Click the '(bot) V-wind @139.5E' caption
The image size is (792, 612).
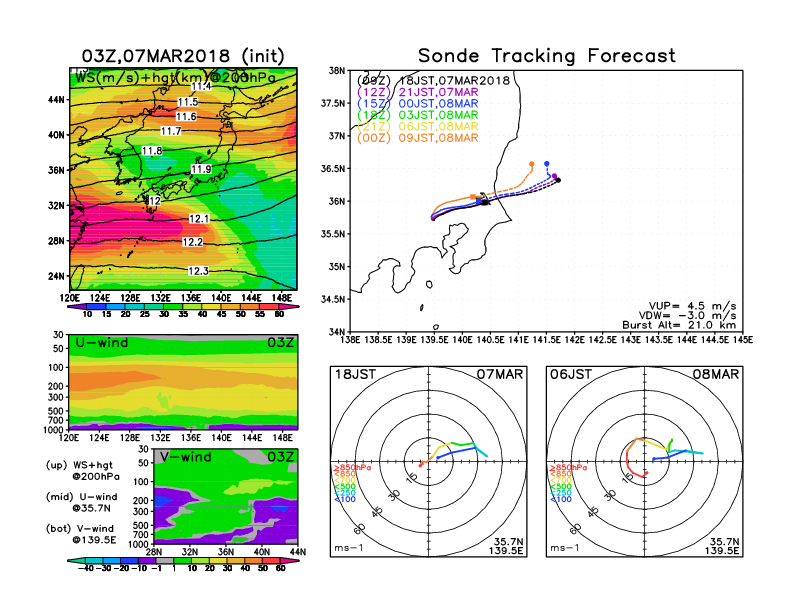pos(80,534)
